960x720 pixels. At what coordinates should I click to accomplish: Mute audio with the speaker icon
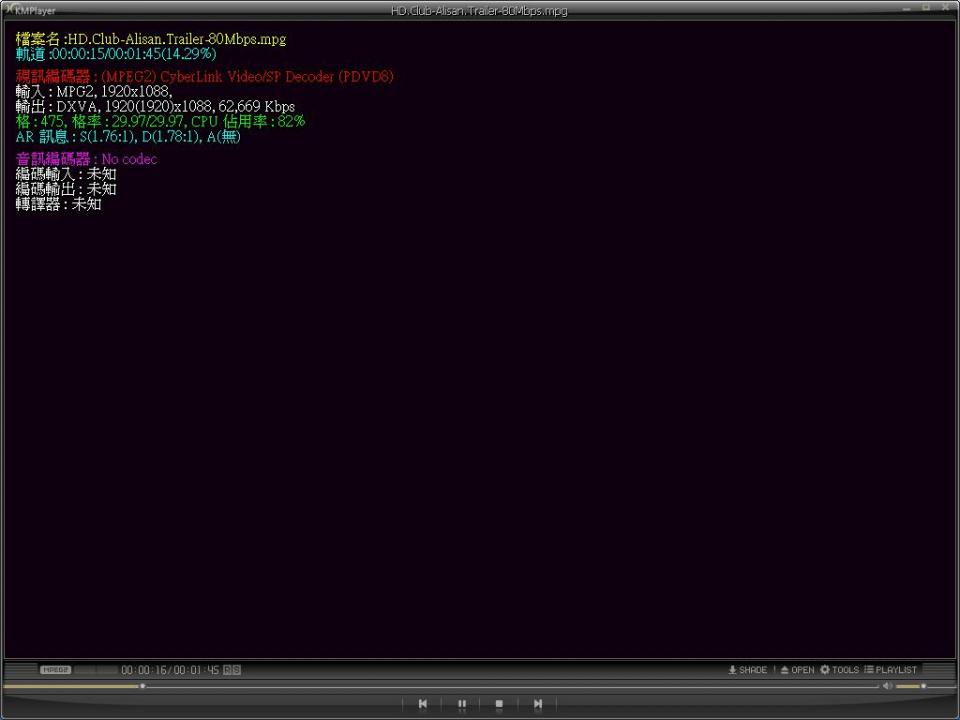[x=887, y=686]
